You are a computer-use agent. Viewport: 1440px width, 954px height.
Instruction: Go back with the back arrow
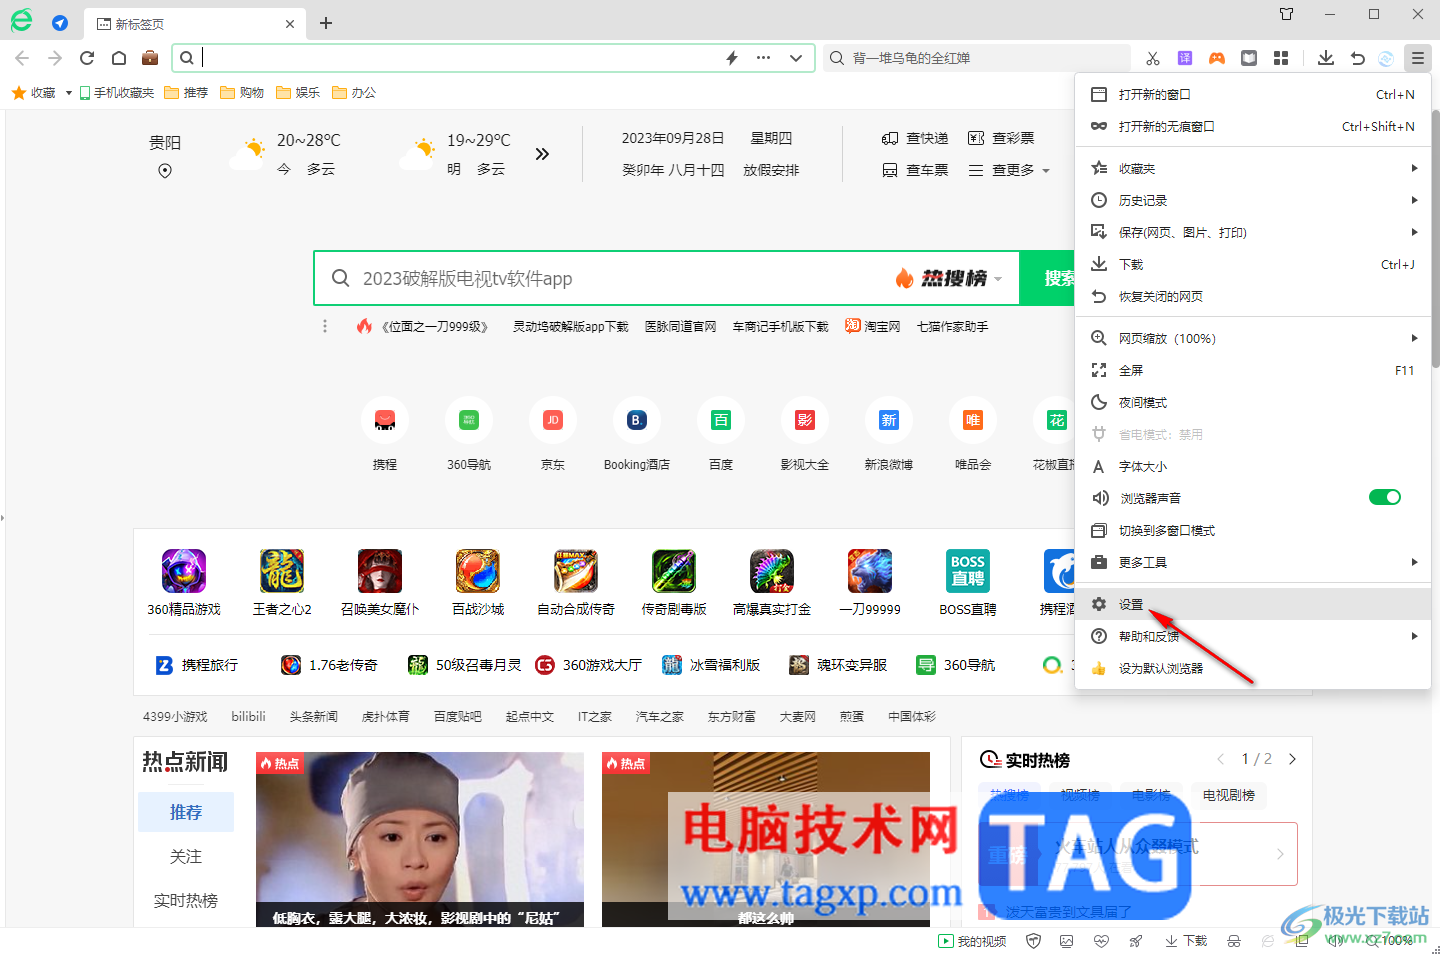22,58
